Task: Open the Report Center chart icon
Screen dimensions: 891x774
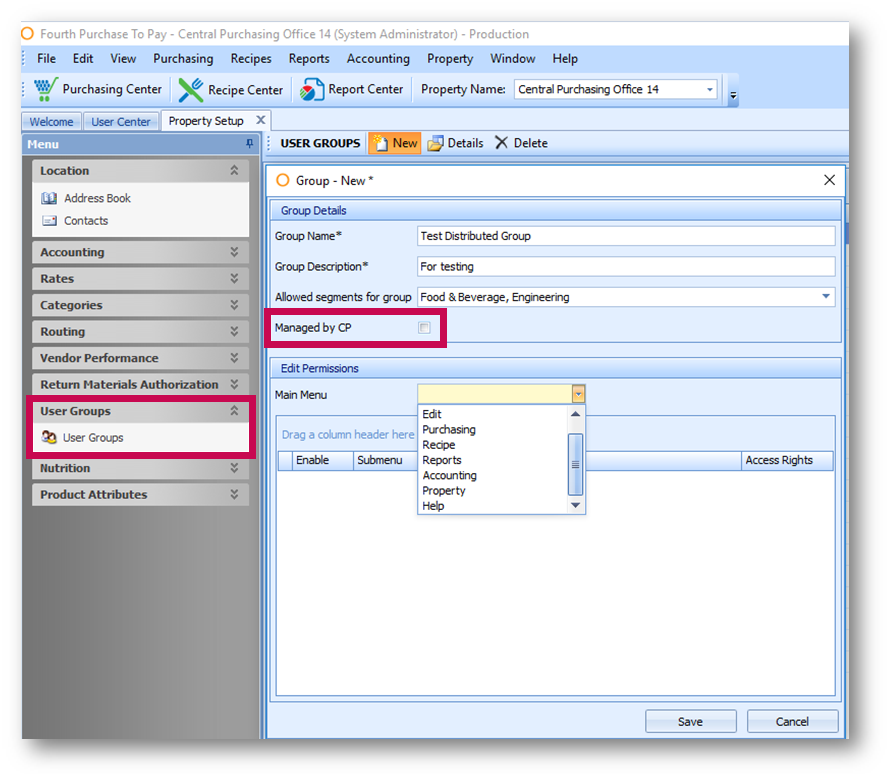Action: tap(312, 89)
